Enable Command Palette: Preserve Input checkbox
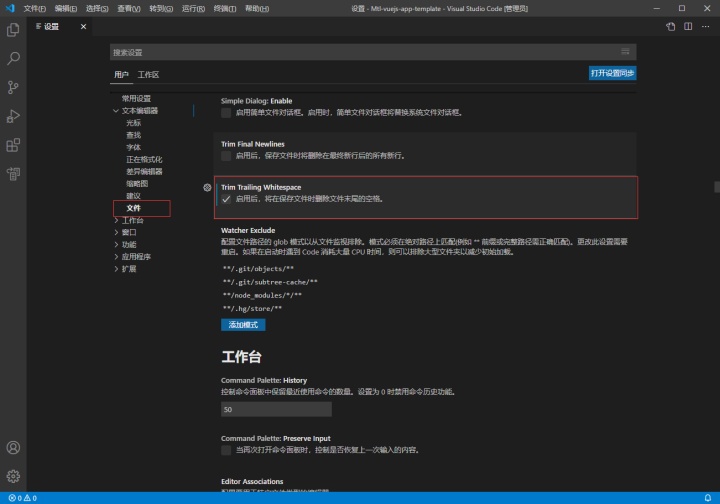The image size is (720, 504). coord(226,450)
